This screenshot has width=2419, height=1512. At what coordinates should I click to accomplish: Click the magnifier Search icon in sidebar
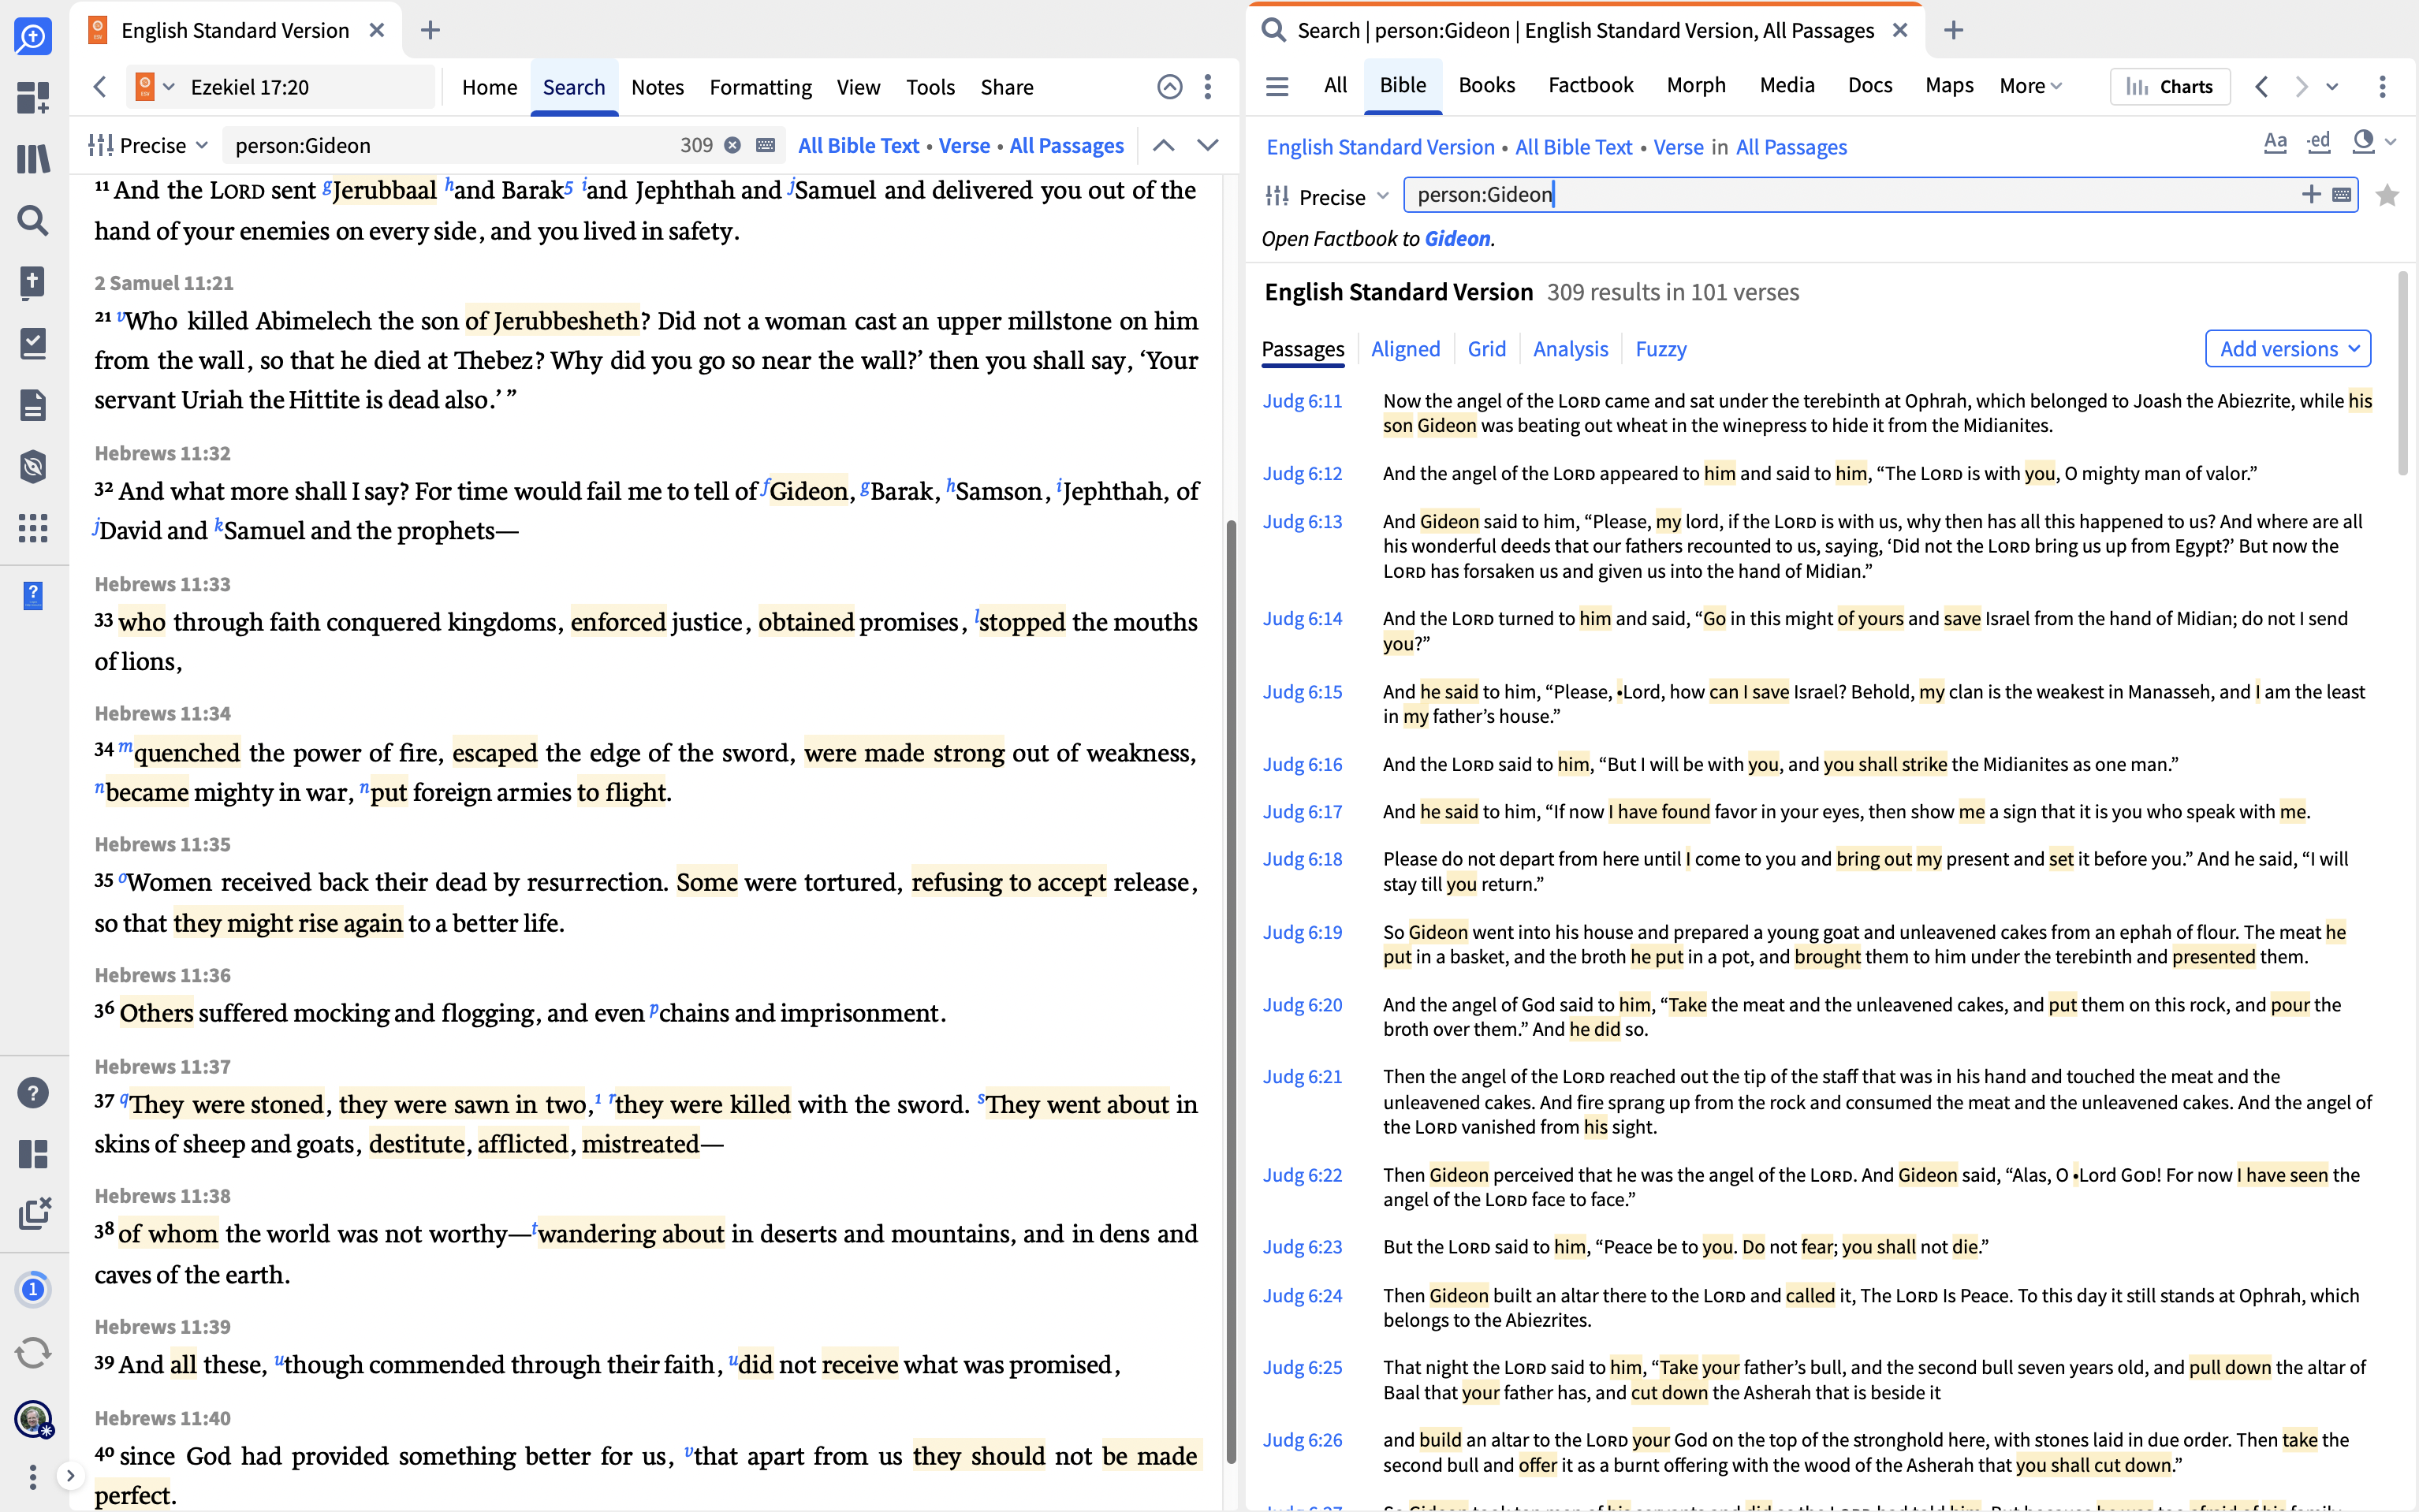click(x=33, y=220)
